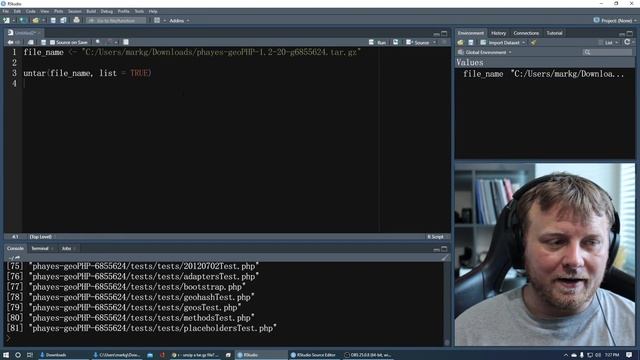
Task: Click the Go to file/function field
Action: (x=116, y=20)
